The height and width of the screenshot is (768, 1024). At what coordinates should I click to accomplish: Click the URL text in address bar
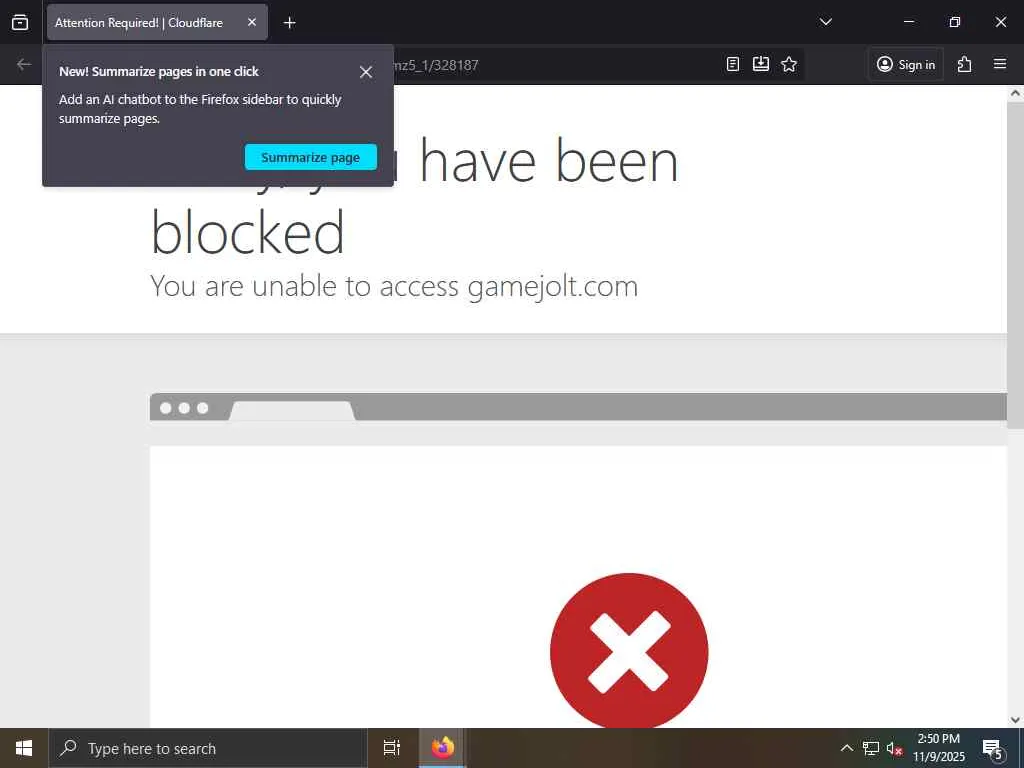[x=436, y=65]
